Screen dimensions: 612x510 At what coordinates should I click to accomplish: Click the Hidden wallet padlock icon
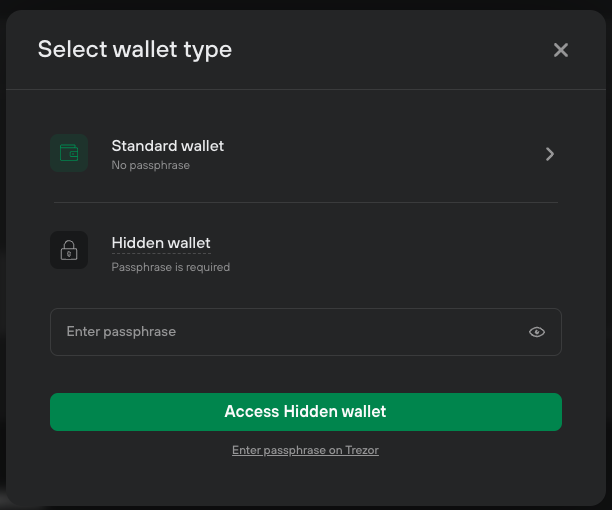pos(69,250)
